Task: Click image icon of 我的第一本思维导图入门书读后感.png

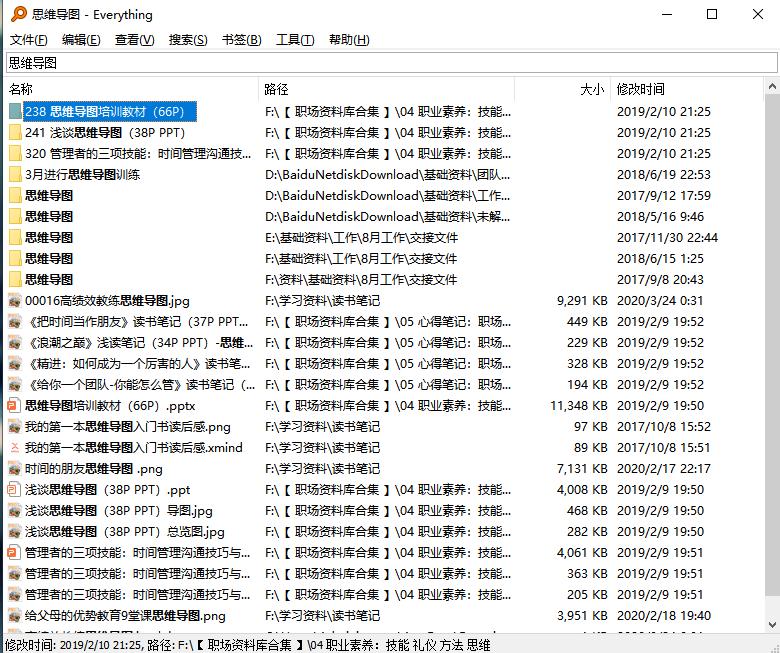Action: tap(15, 427)
